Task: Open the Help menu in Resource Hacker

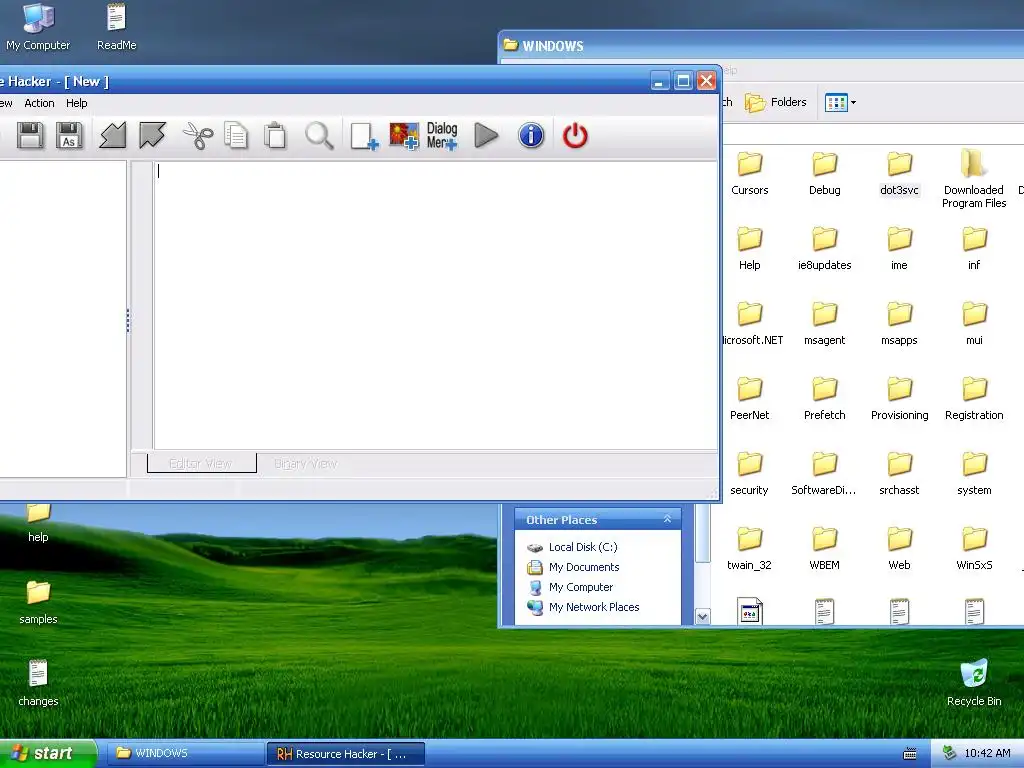Action: pos(76,103)
